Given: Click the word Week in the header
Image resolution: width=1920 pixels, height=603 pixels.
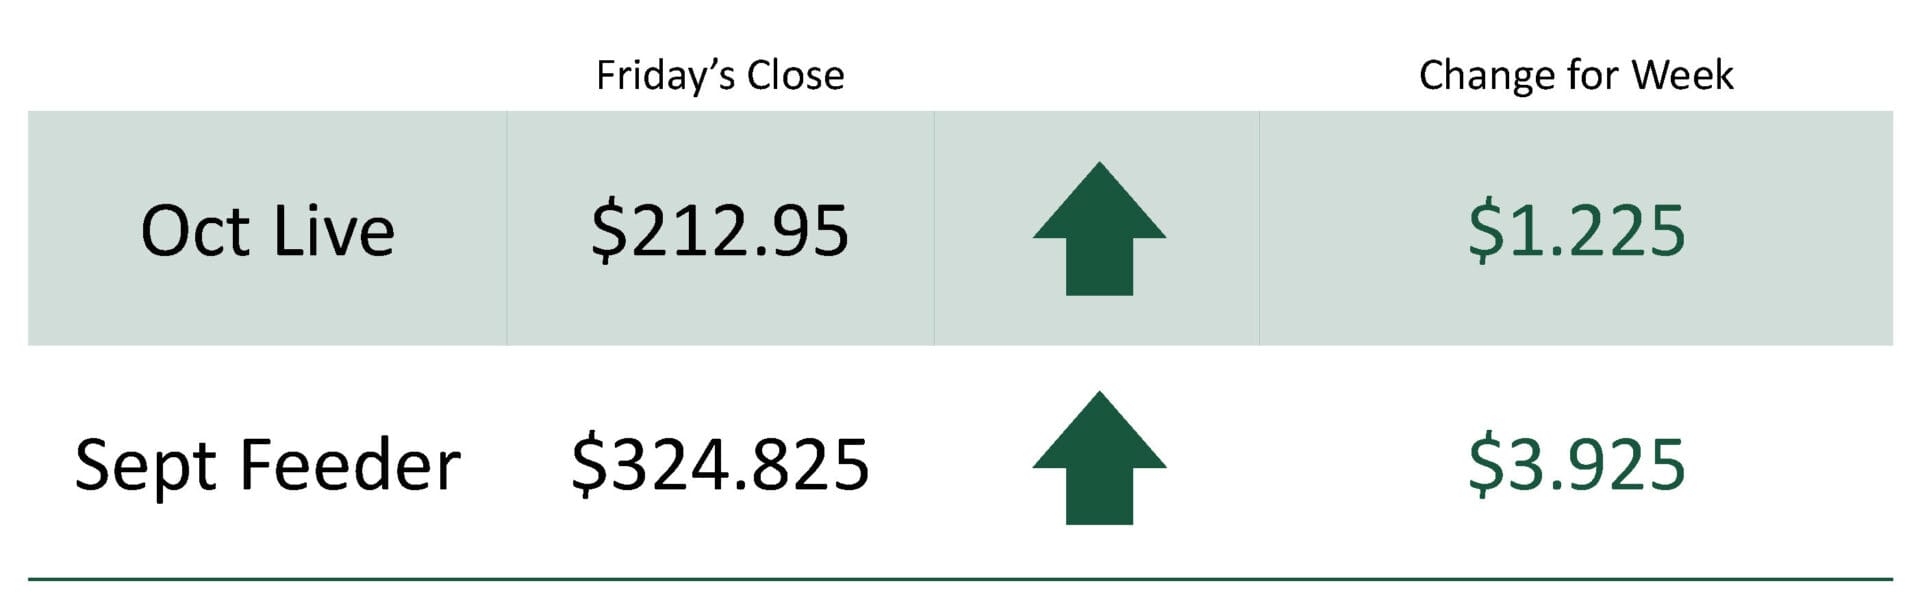Looking at the screenshot, I should (1683, 76).
